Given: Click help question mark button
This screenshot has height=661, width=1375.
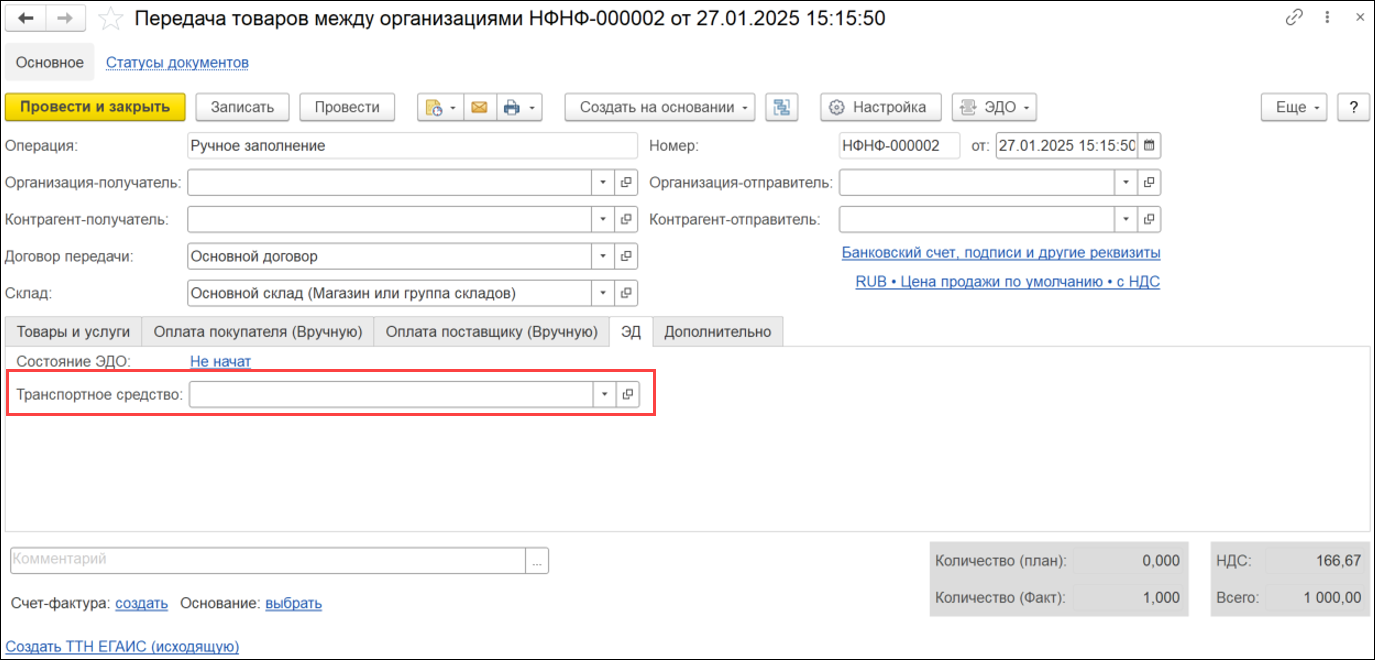Looking at the screenshot, I should click(1354, 107).
